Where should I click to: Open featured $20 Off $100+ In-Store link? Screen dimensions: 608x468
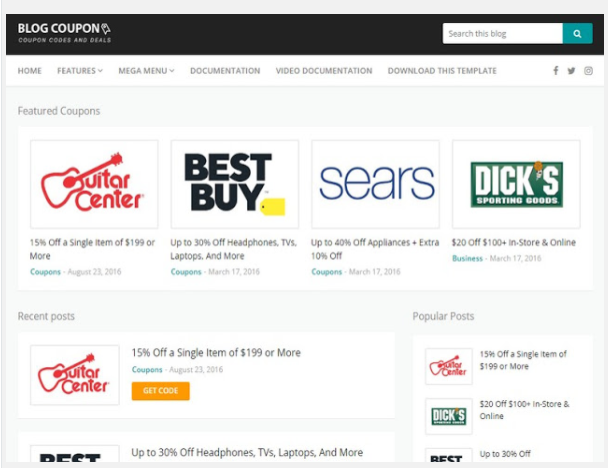click(x=513, y=242)
